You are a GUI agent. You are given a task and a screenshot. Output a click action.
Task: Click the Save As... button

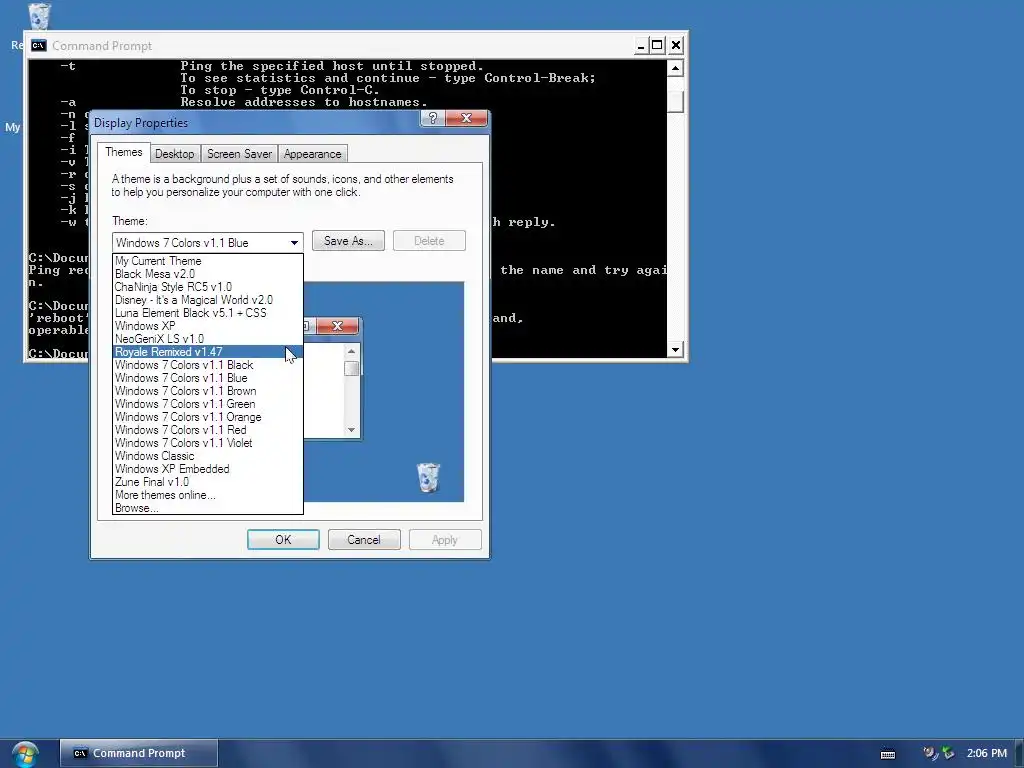pos(348,241)
